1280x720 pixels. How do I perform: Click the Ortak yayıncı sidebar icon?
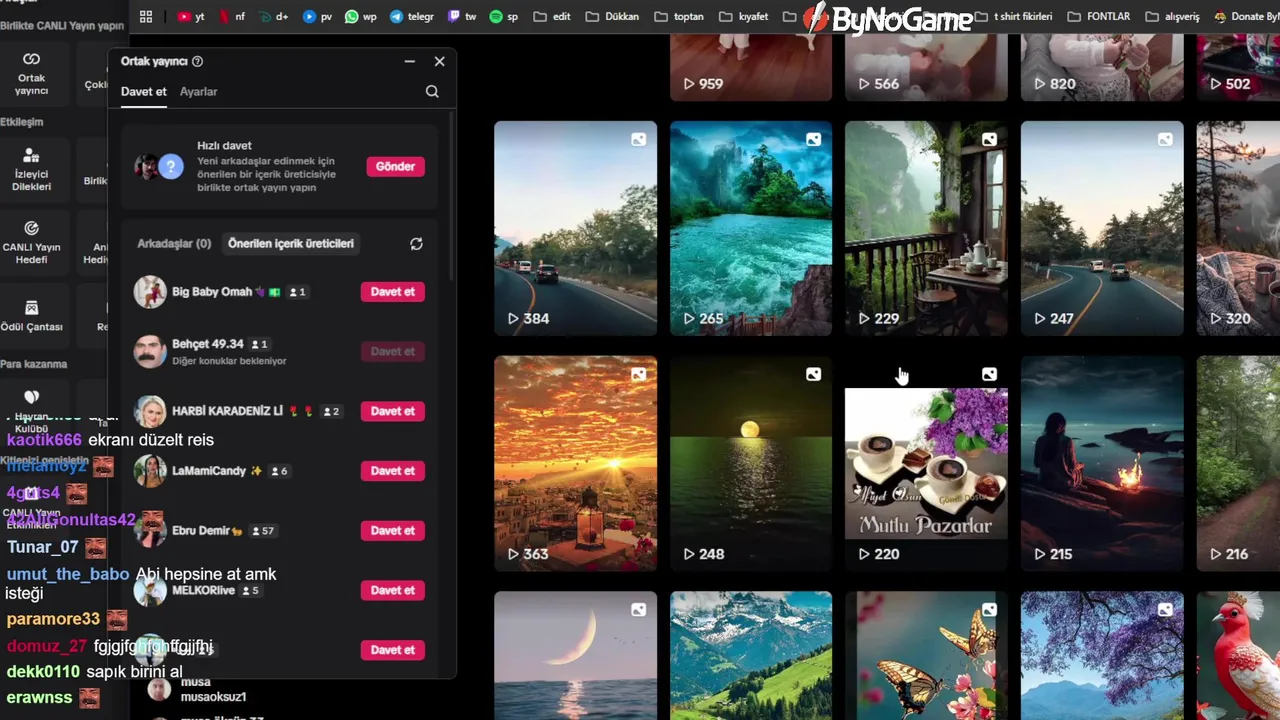click(31, 73)
